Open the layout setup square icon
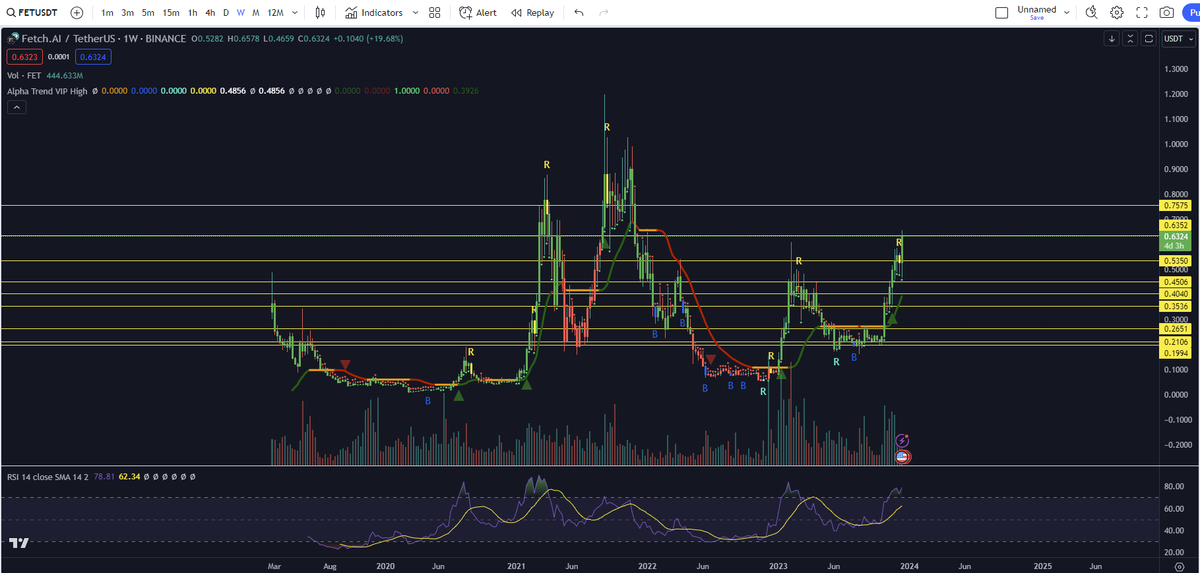The width and height of the screenshot is (1200, 573). pyautogui.click(x=1002, y=13)
